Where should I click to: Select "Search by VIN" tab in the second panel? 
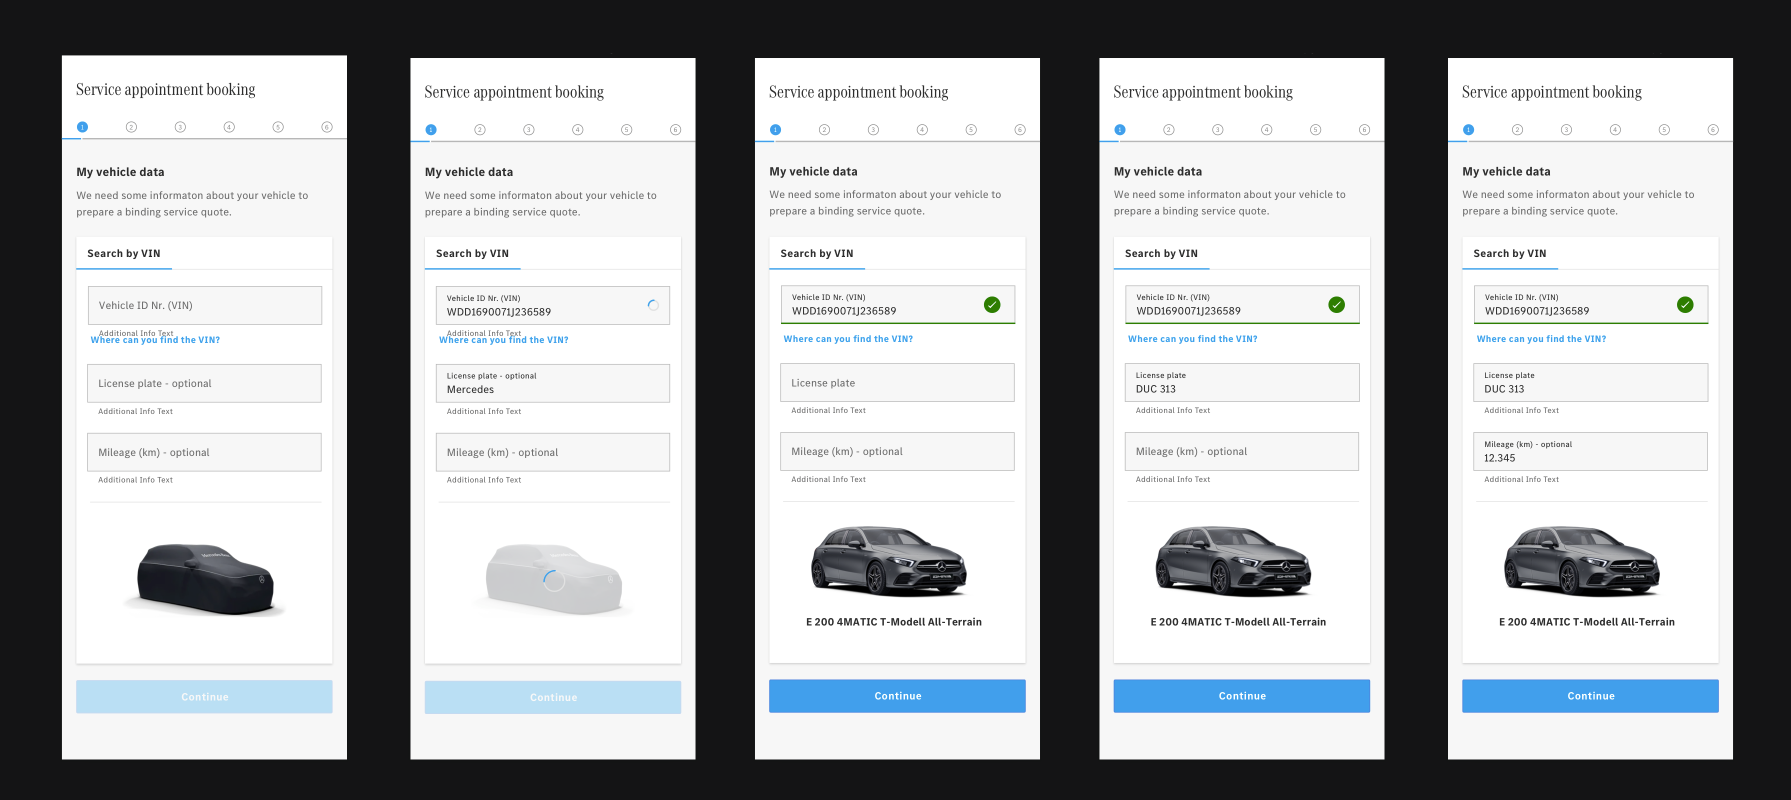coord(473,254)
